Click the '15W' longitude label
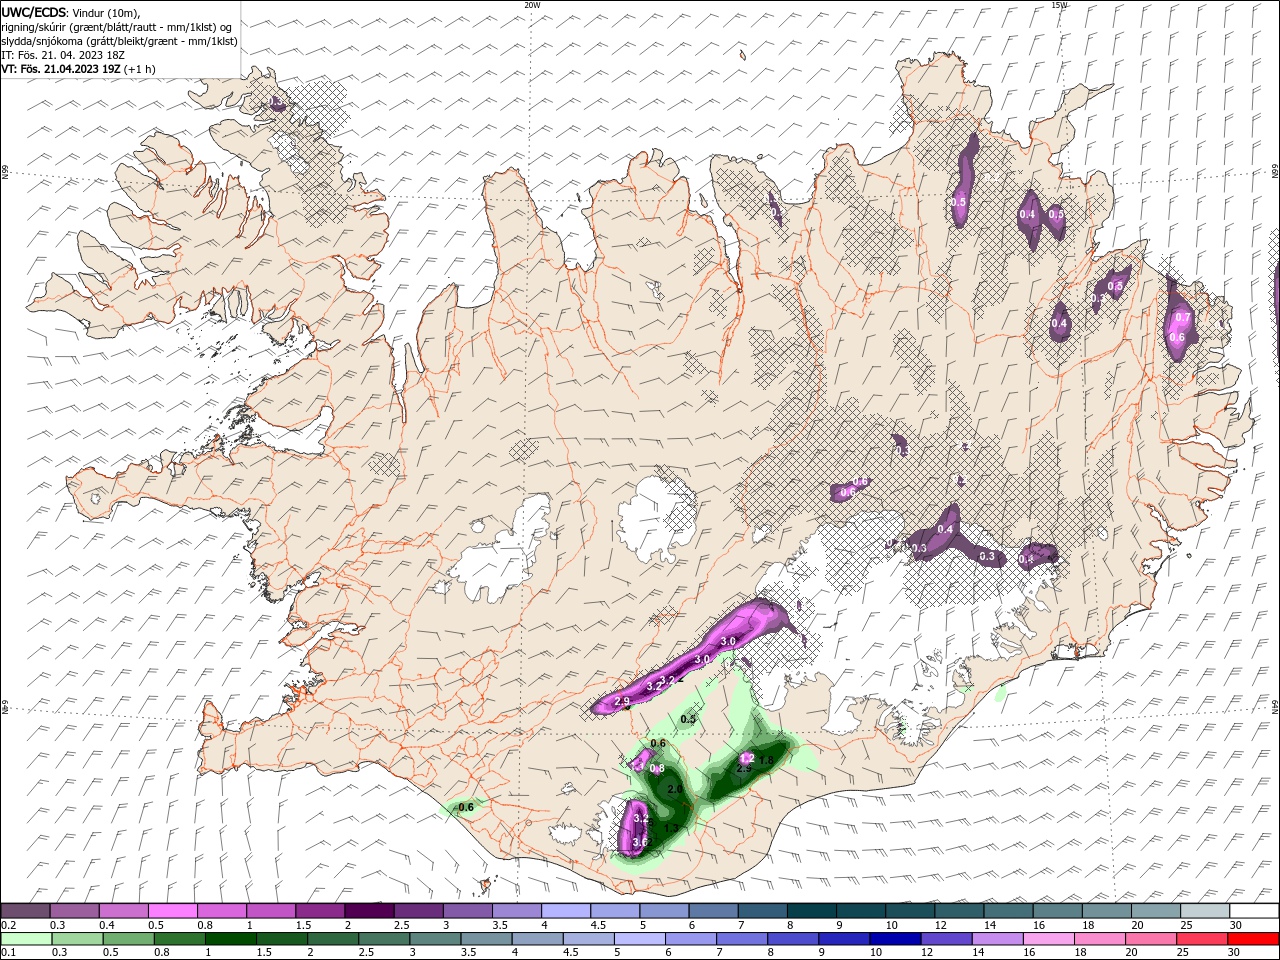The height and width of the screenshot is (960, 1280). (x=1059, y=5)
